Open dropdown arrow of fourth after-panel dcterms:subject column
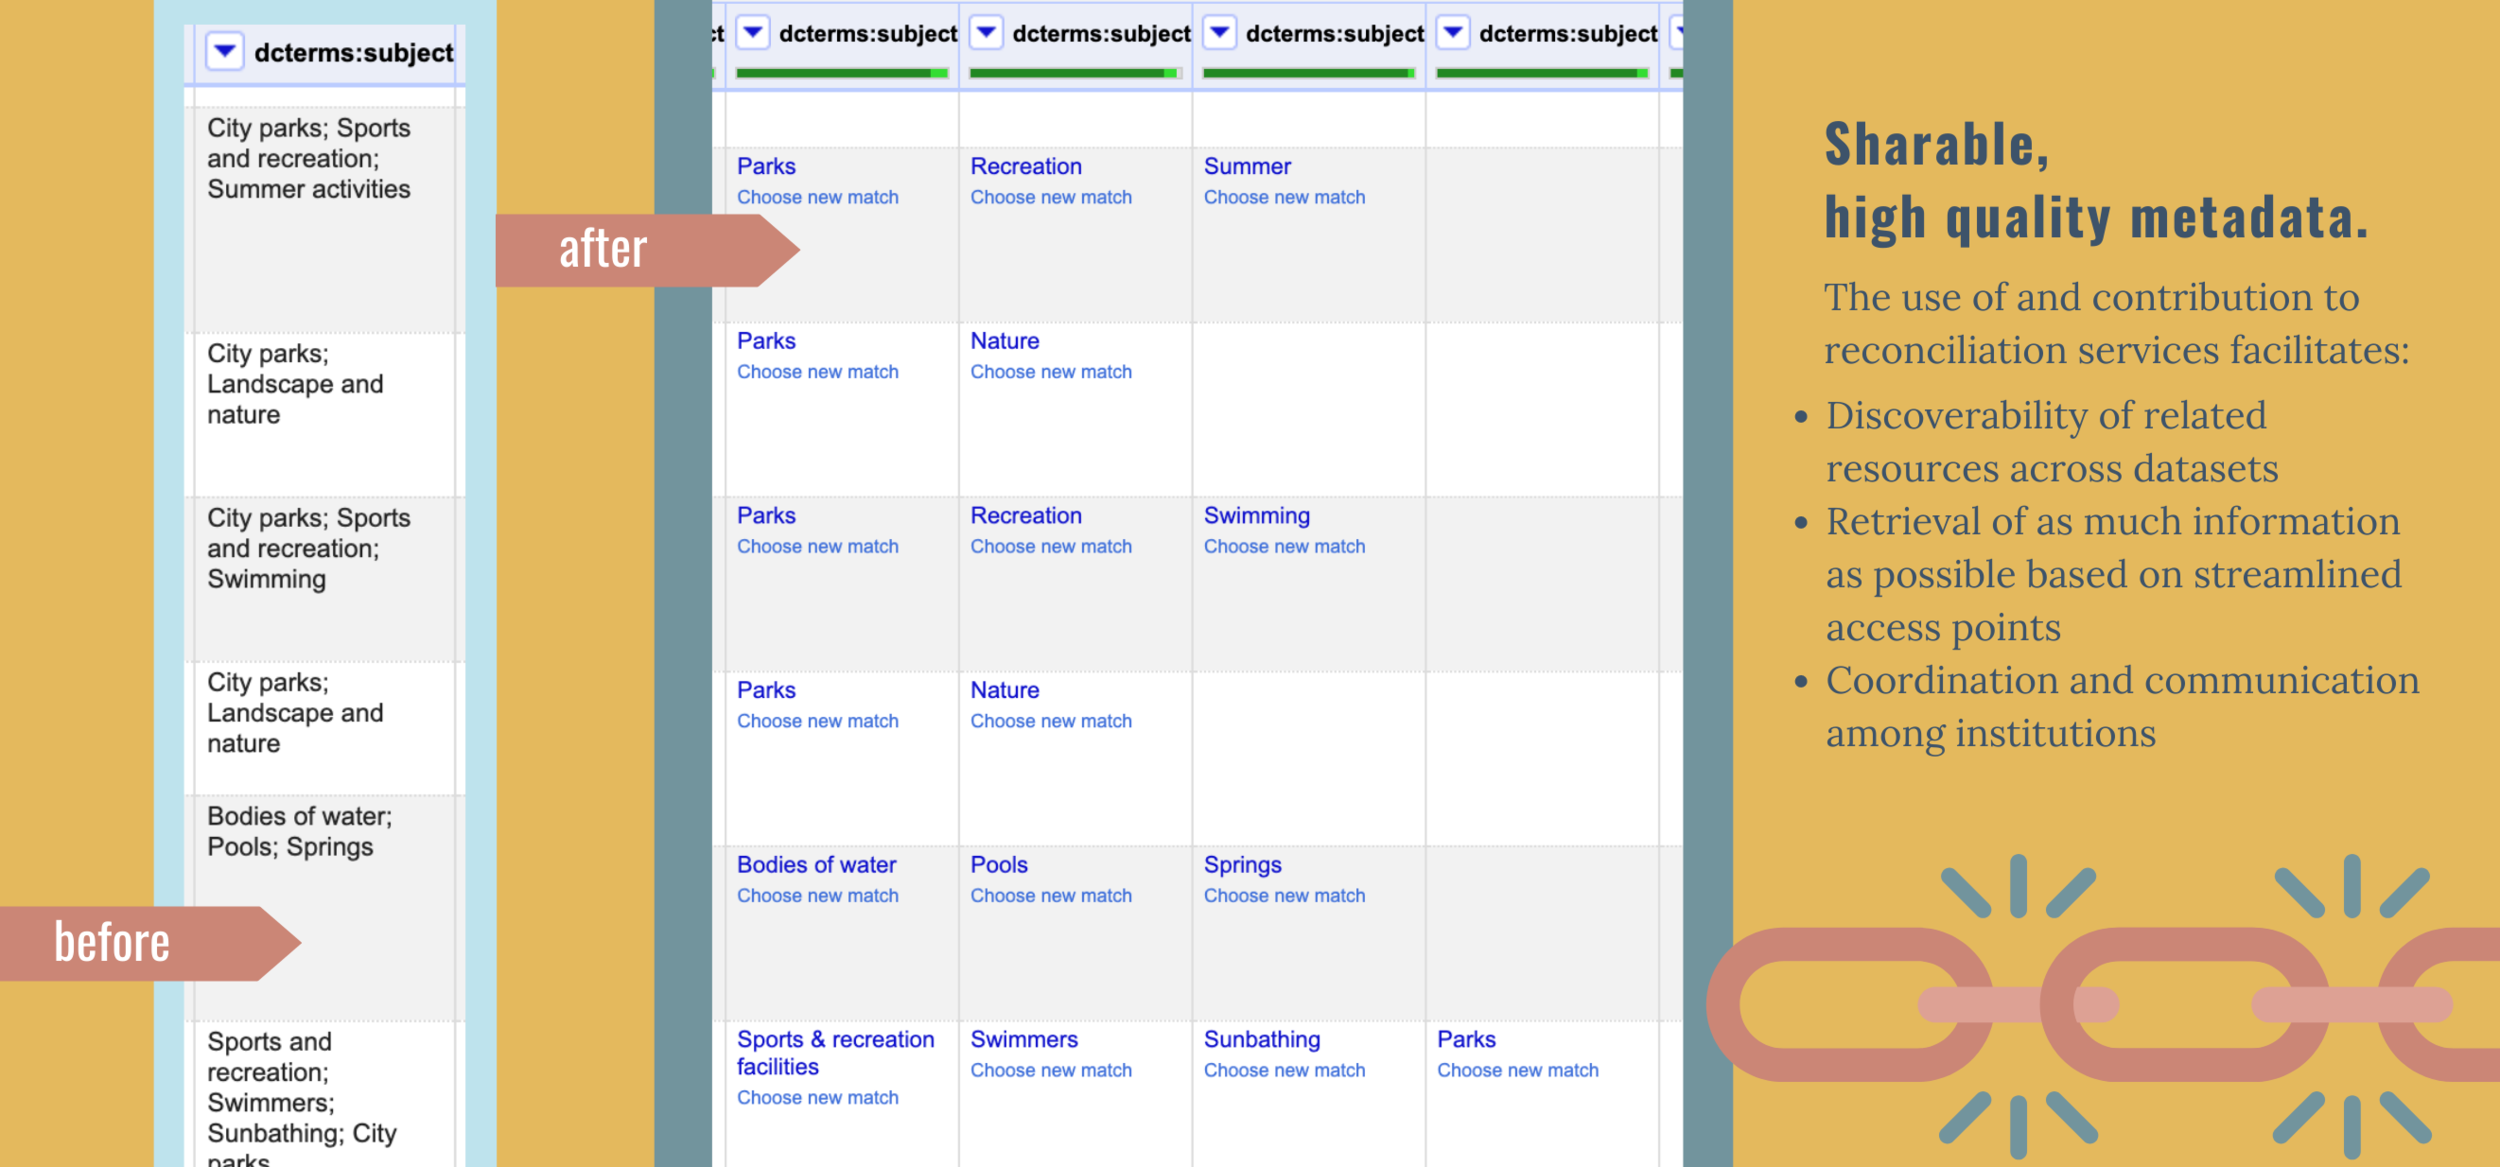 [1453, 33]
